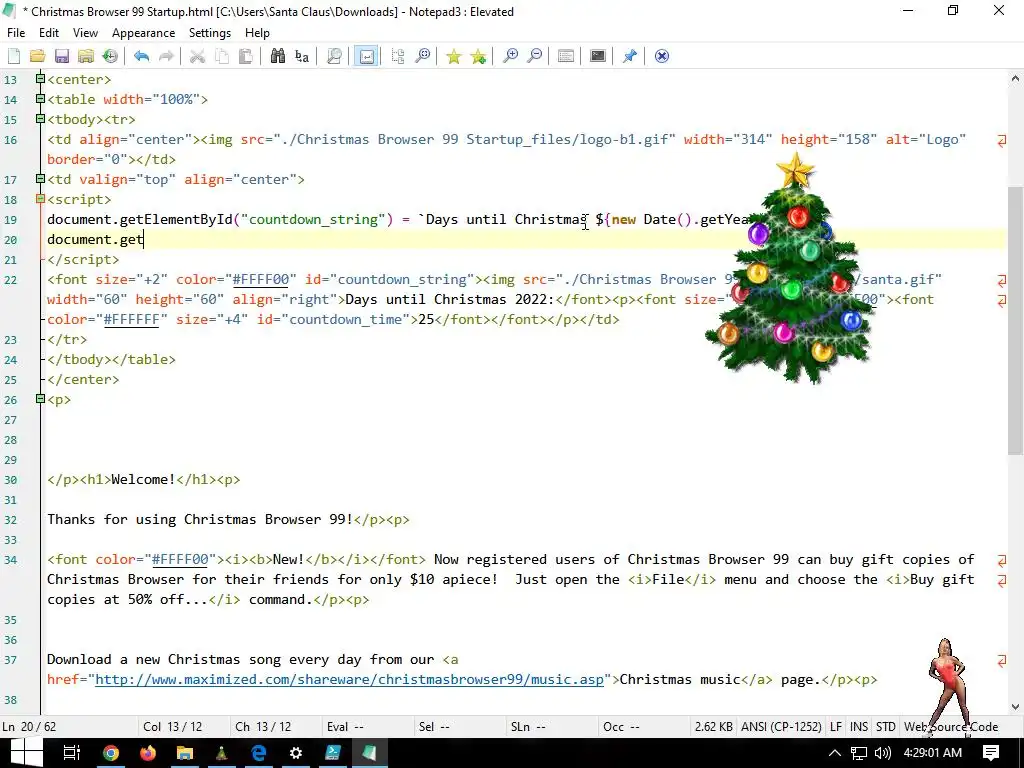
Task: Click the ANSI (CP-1252) encoding status
Action: coord(781,727)
